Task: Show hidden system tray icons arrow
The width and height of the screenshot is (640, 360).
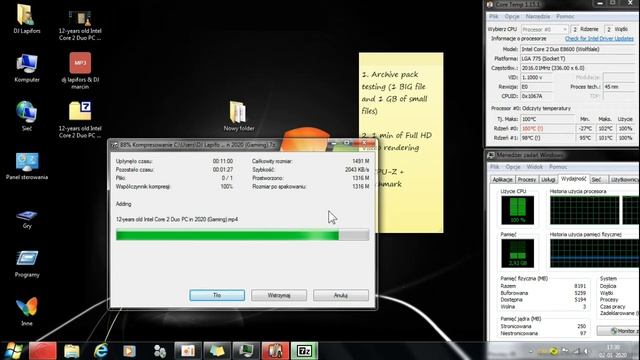Action: click(x=531, y=351)
